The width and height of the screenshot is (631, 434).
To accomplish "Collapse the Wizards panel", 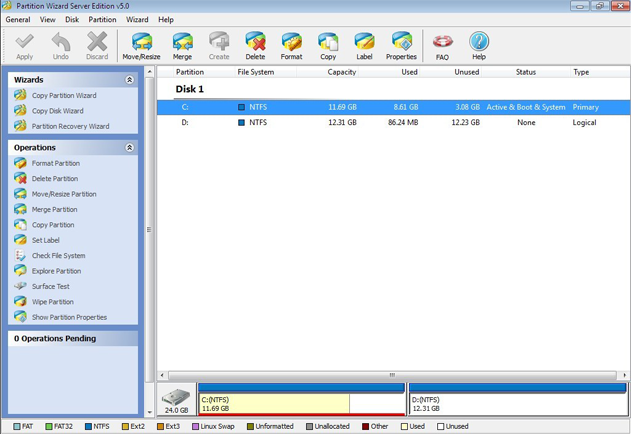I will click(x=129, y=80).
